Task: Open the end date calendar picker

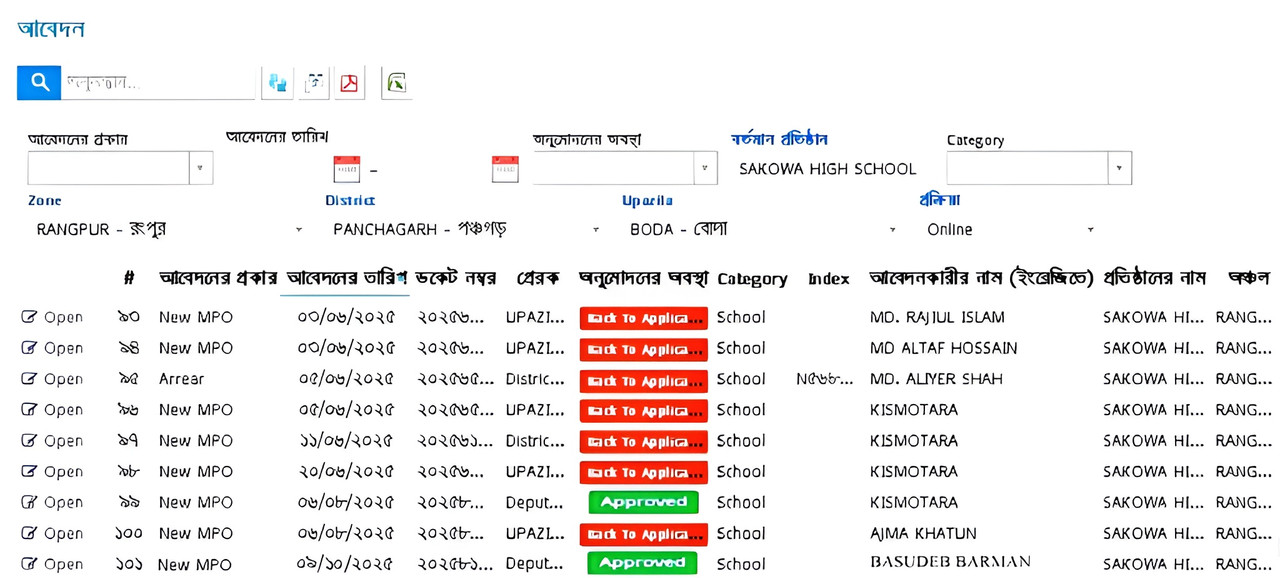Action: click(x=505, y=168)
